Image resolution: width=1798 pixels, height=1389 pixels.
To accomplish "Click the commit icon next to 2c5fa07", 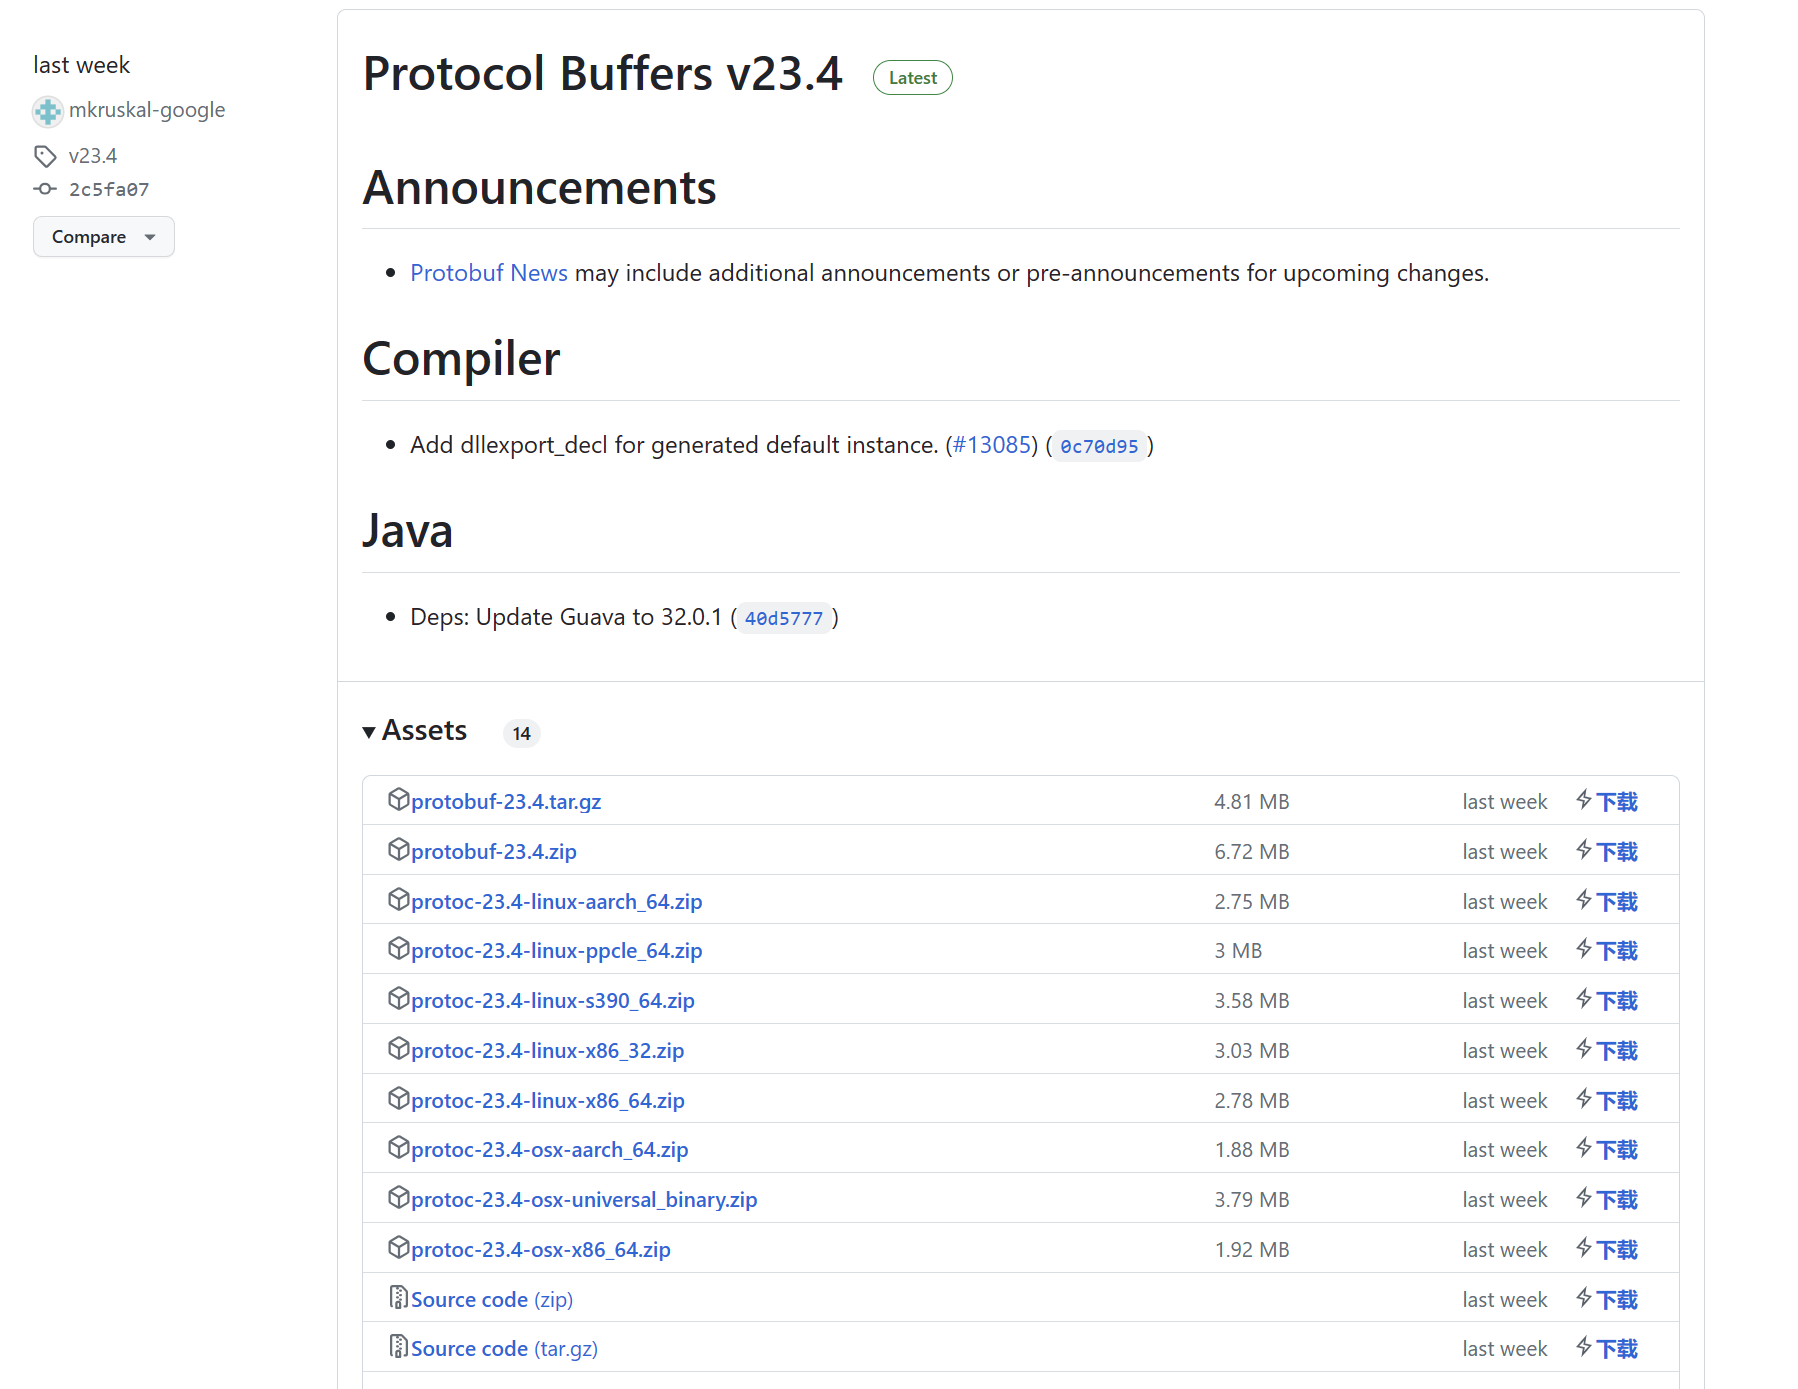I will tap(45, 189).
